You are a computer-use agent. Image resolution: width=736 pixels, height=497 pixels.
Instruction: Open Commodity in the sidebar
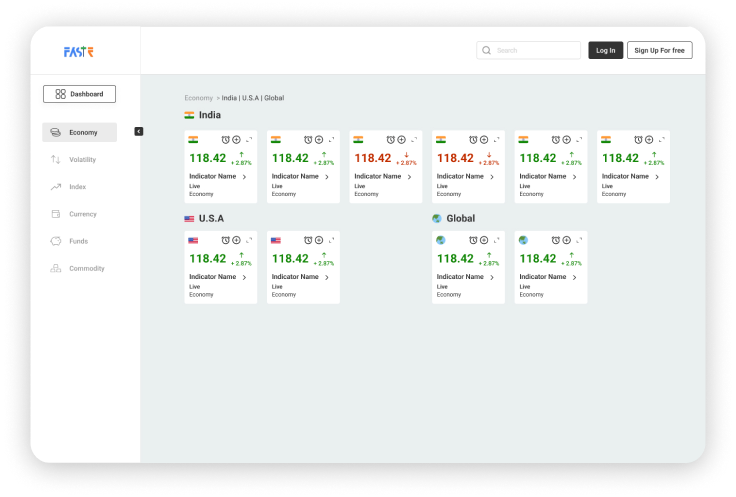coord(79,268)
